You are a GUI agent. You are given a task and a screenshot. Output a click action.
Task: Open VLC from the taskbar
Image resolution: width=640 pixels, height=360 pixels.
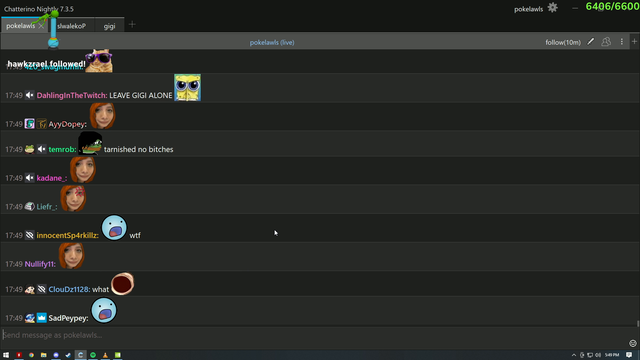coord(105,355)
